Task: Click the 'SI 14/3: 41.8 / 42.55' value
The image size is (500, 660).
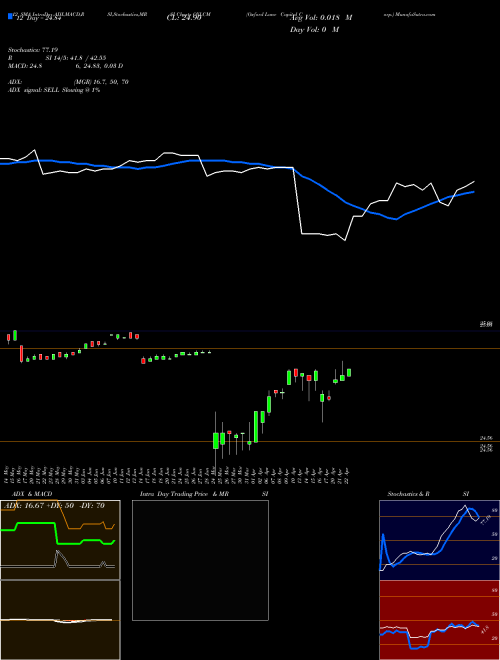Action: [x=76, y=58]
